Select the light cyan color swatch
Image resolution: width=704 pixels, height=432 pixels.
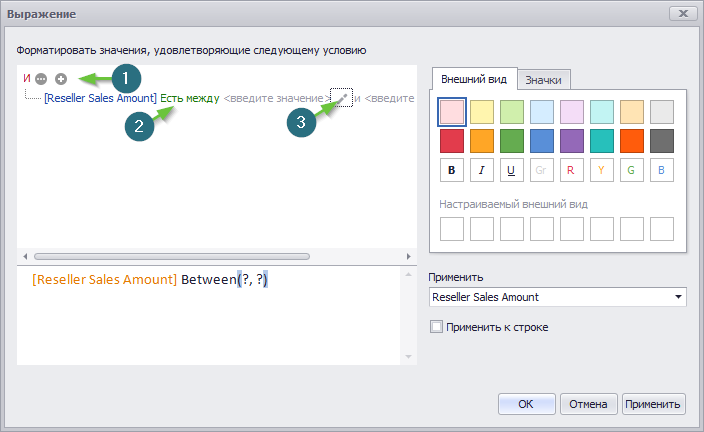click(x=602, y=112)
